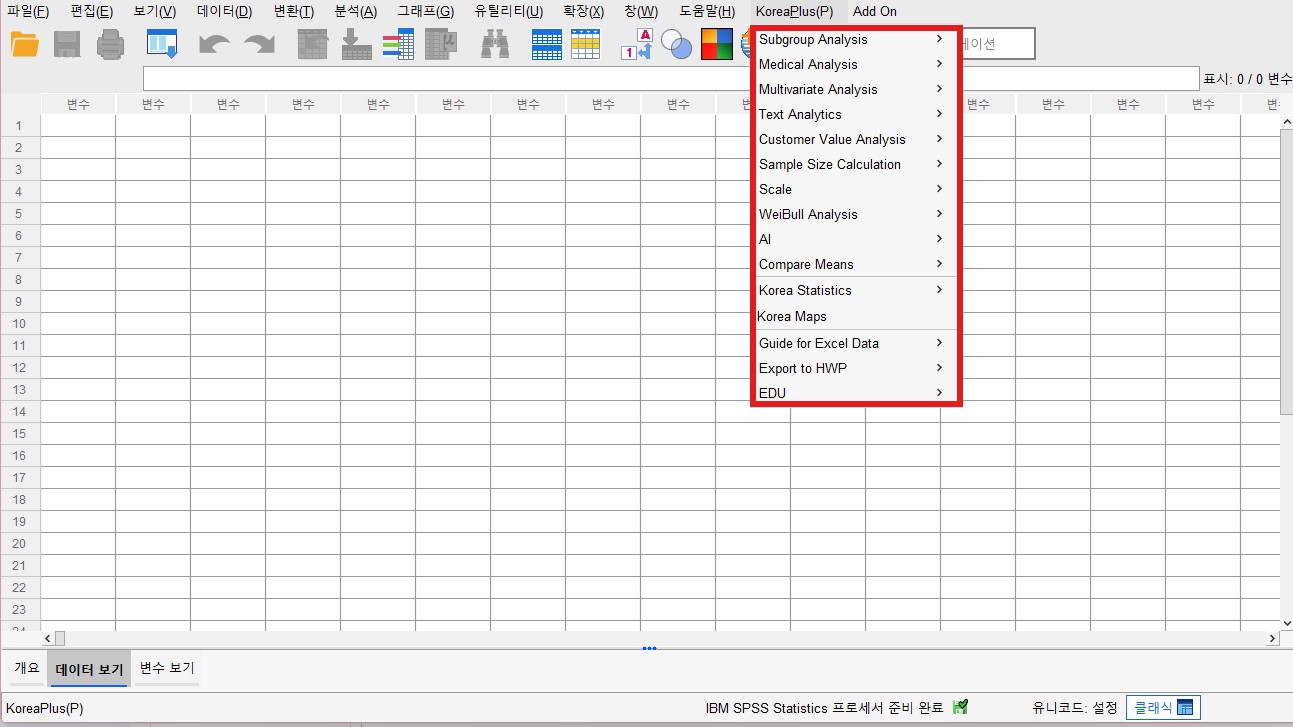The height and width of the screenshot is (727, 1293).
Task: Click the binoculars find icon
Action: coord(495,44)
